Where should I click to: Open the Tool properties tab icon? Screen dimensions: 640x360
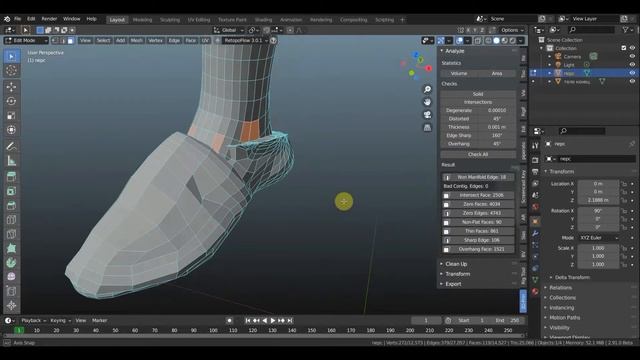click(x=535, y=146)
